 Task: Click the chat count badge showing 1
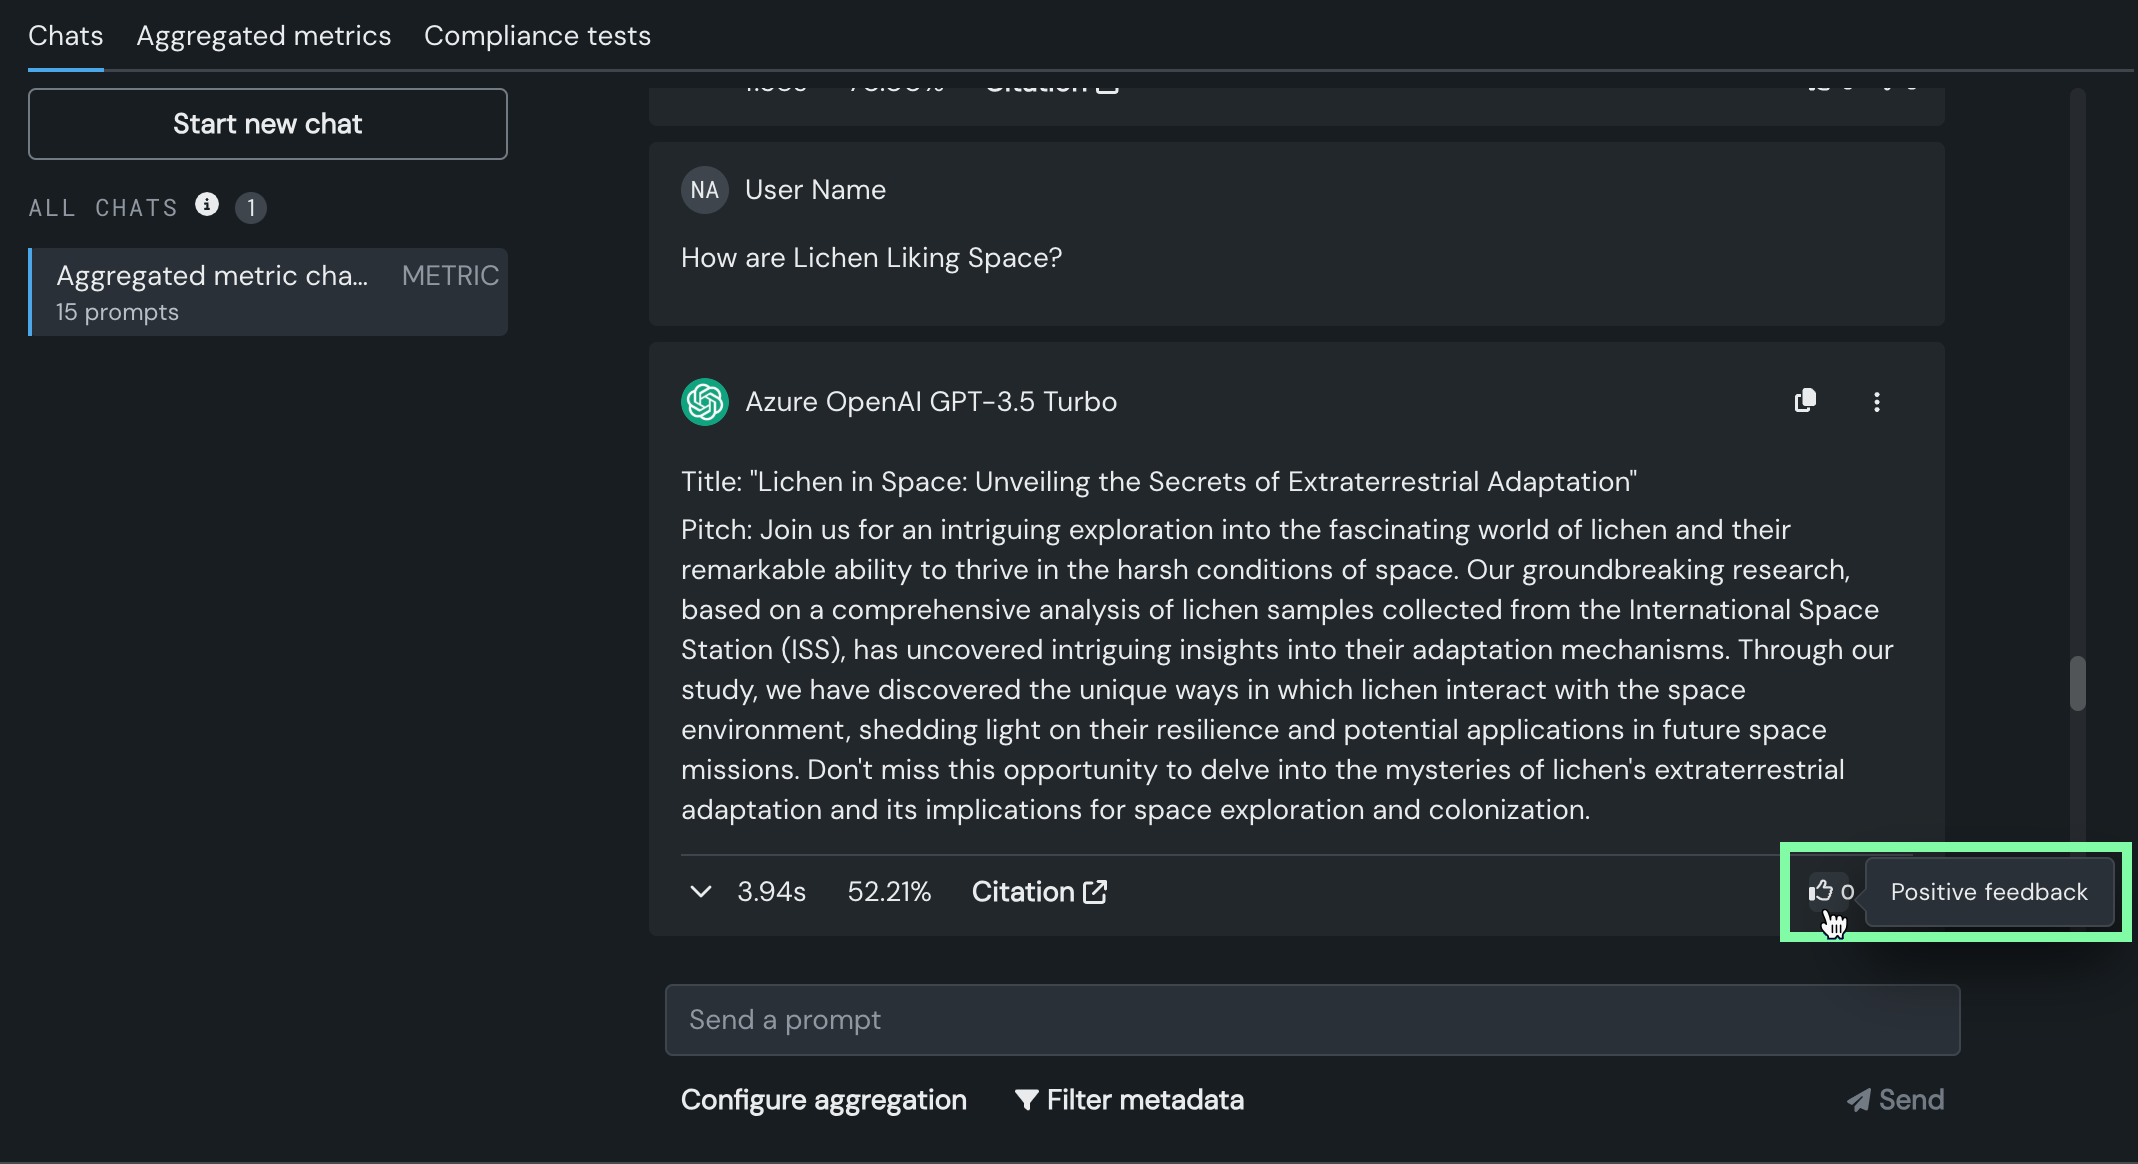pos(251,208)
